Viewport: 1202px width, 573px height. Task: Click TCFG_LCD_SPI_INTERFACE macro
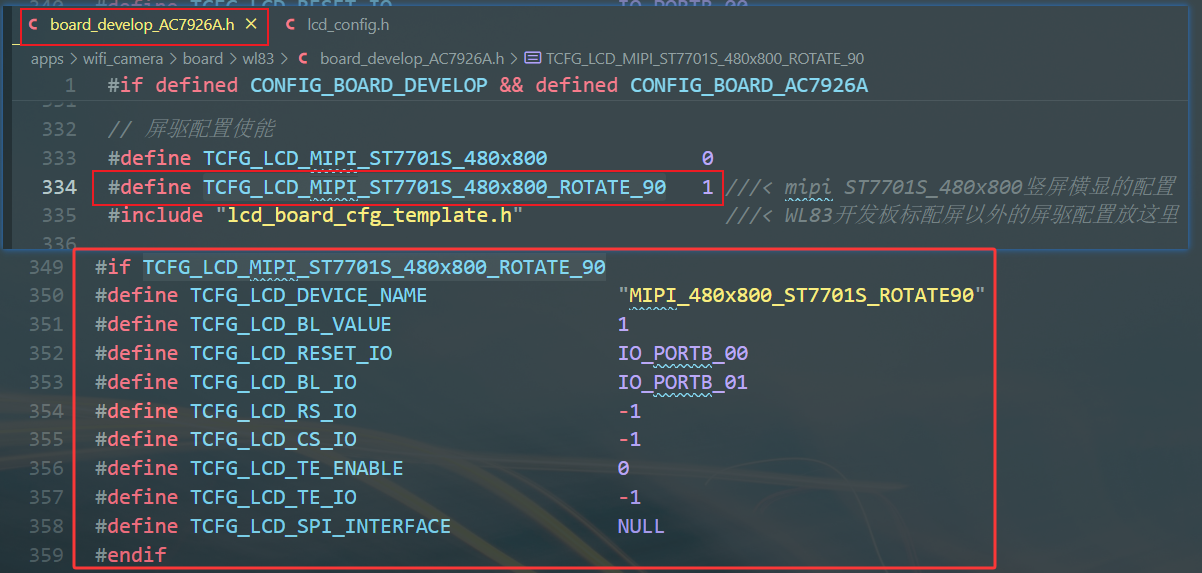[321, 526]
